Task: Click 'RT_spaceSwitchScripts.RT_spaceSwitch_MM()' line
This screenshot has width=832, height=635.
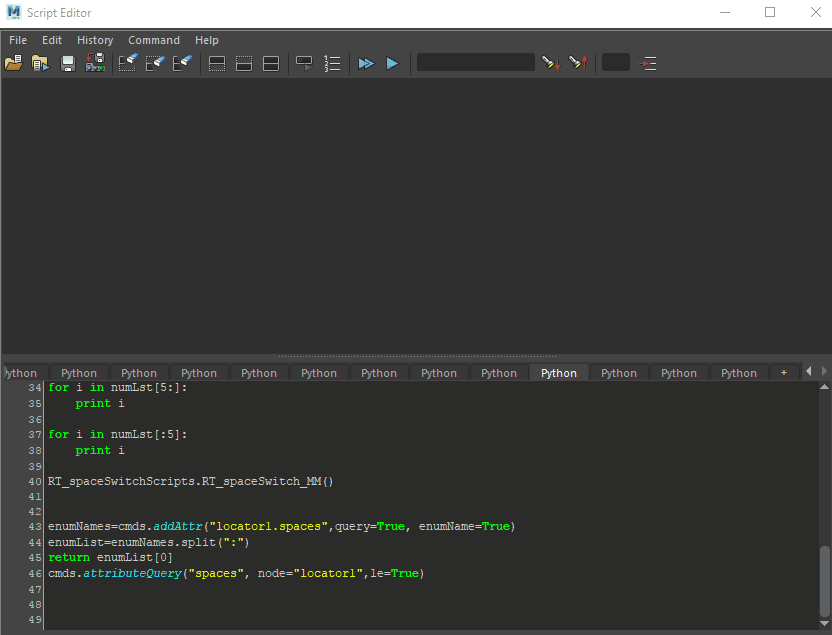Action: coord(190,482)
